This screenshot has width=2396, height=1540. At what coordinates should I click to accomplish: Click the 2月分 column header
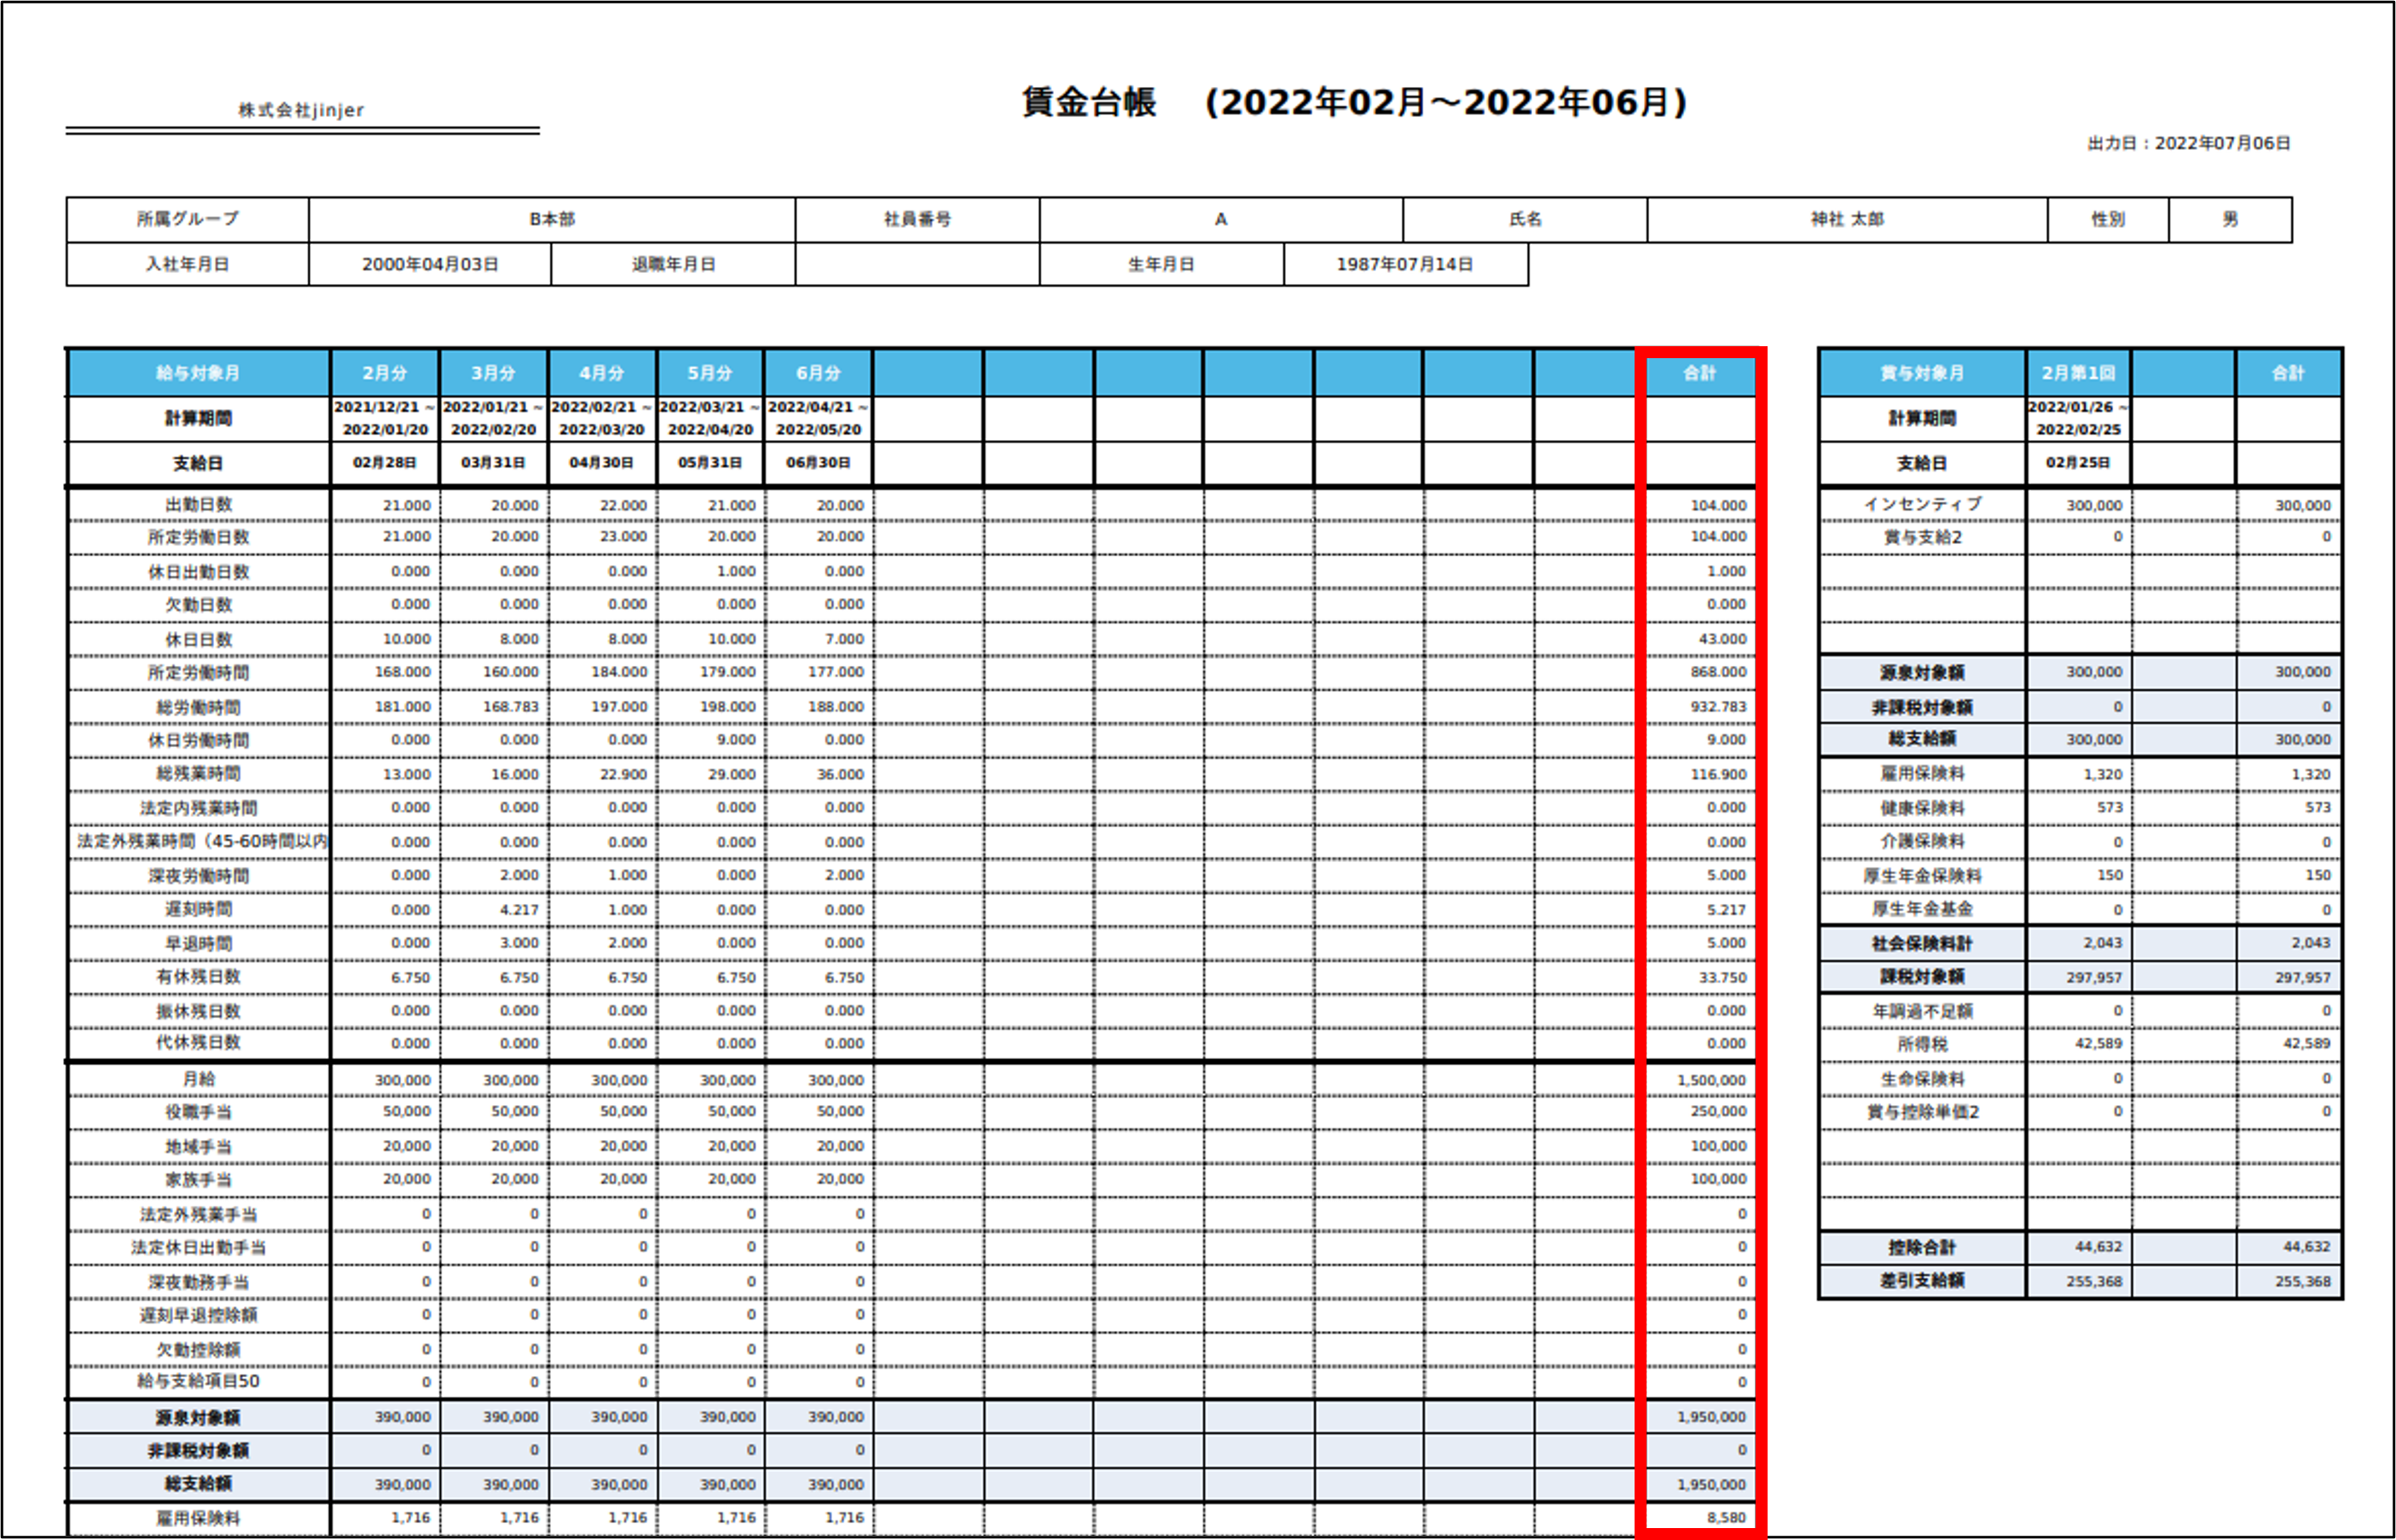click(x=384, y=373)
